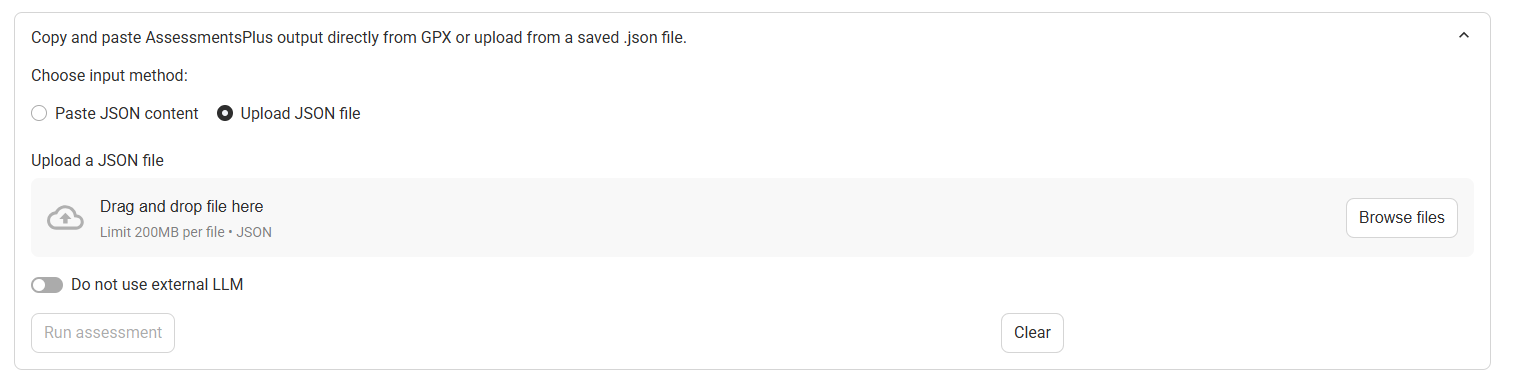Click the header text mentioning GPX and .json
The width and height of the screenshot is (1516, 386).
coord(359,38)
